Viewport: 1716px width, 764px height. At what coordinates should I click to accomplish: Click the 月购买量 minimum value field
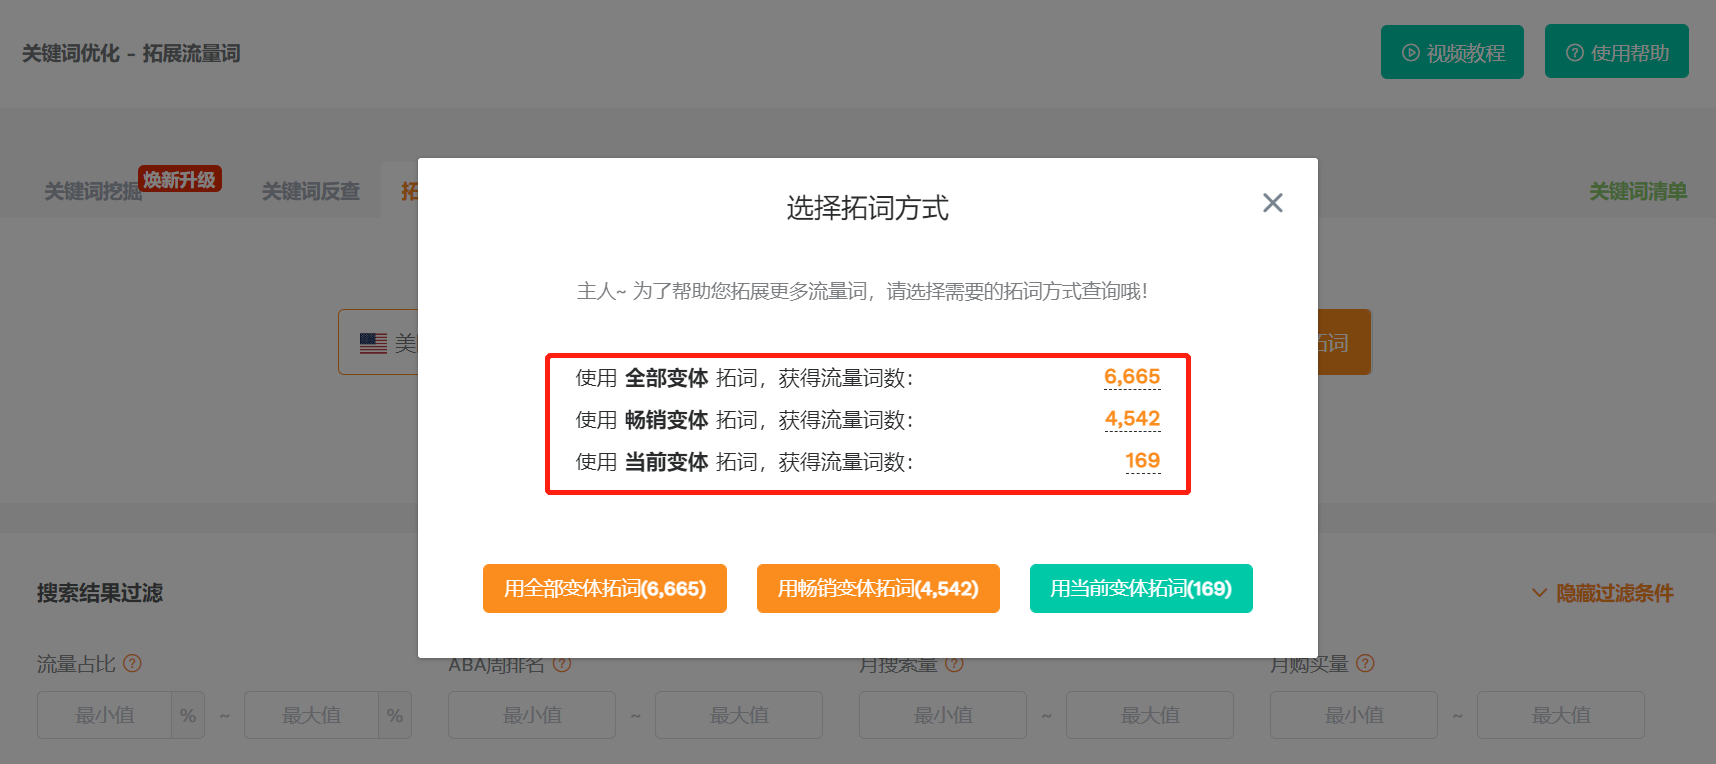pyautogui.click(x=1354, y=715)
